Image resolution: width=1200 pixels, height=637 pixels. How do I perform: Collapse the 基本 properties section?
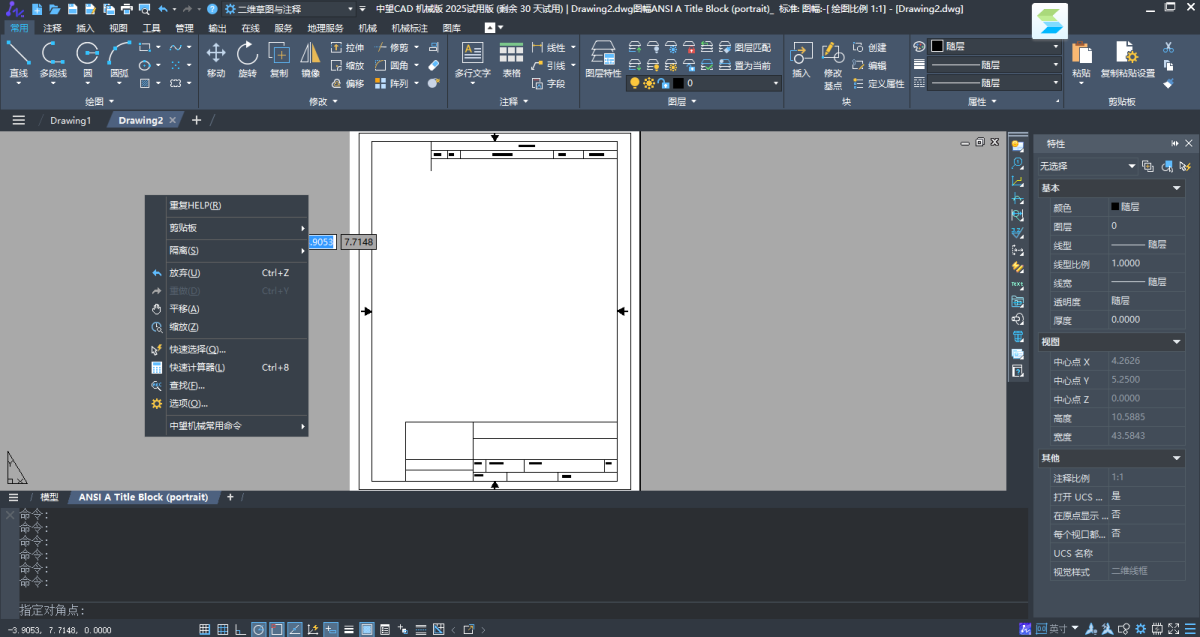[1177, 188]
